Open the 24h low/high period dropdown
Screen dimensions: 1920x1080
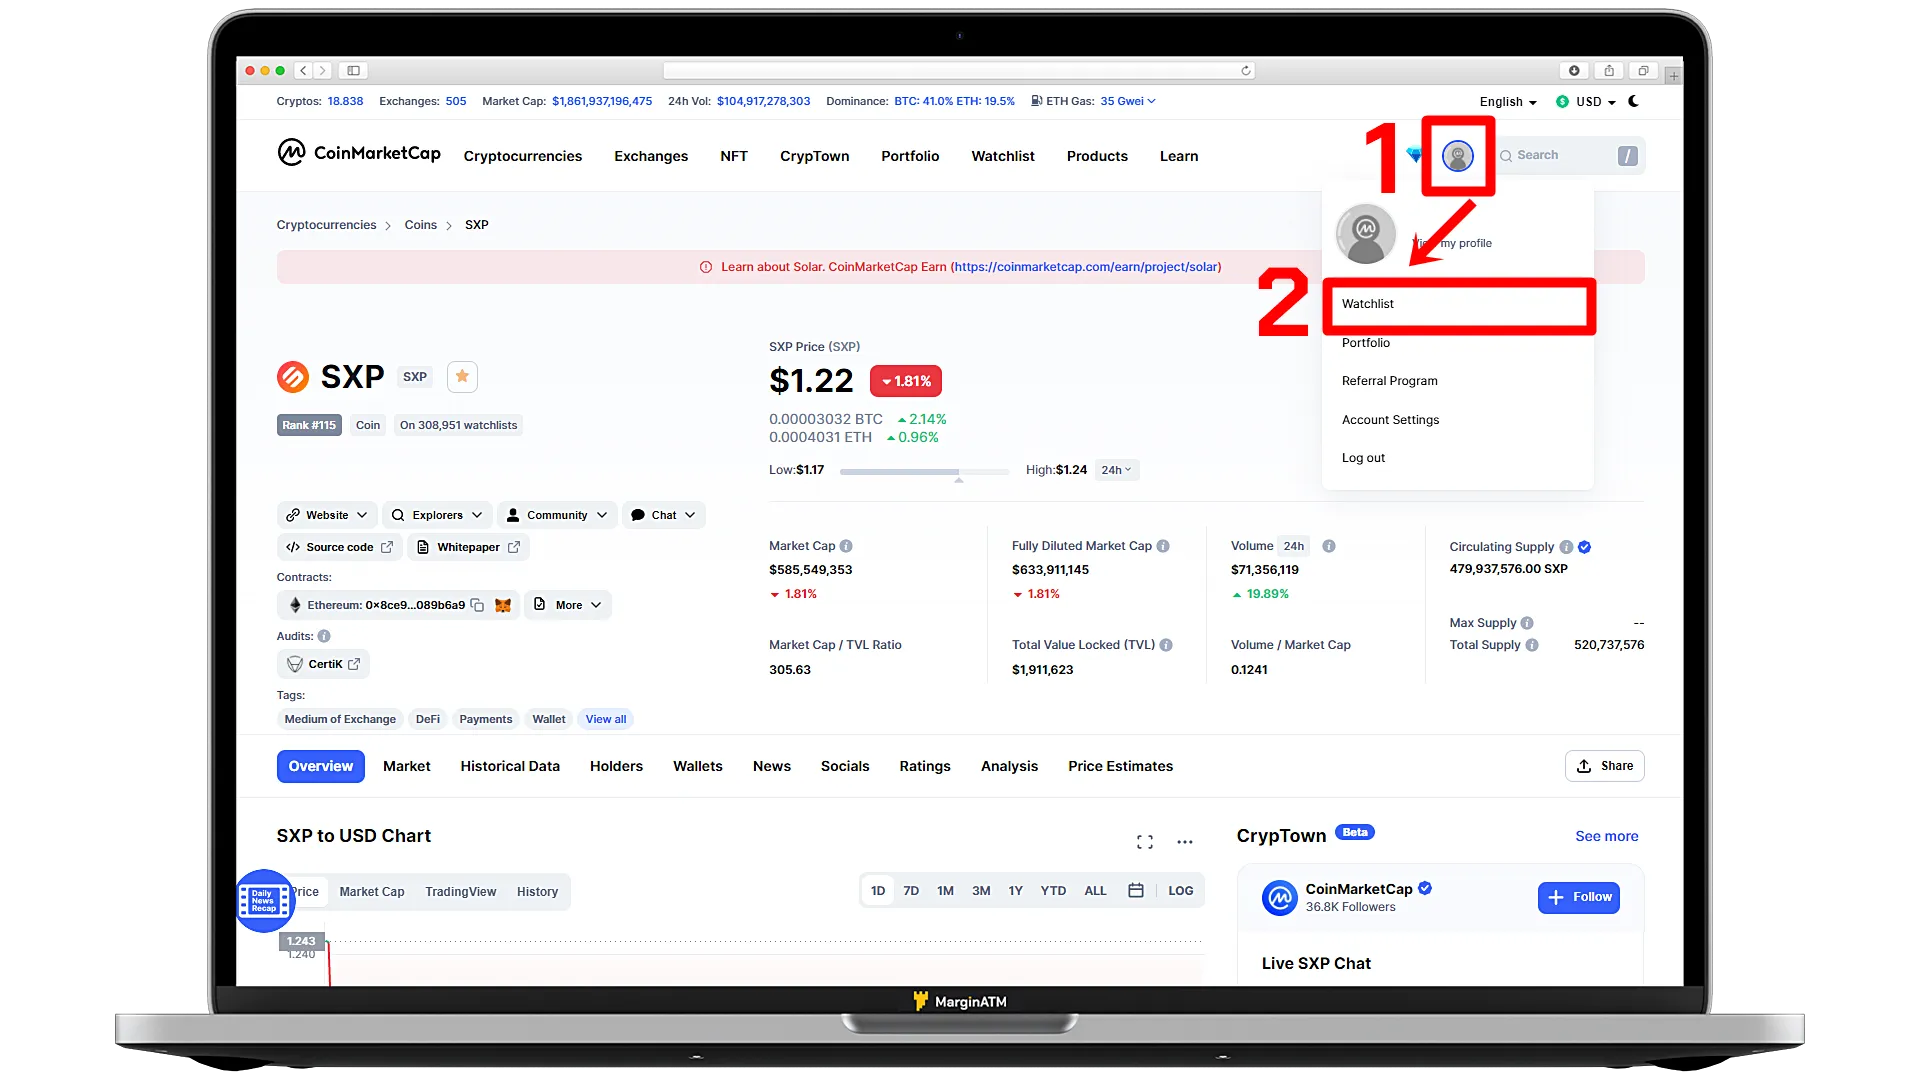[1117, 470]
